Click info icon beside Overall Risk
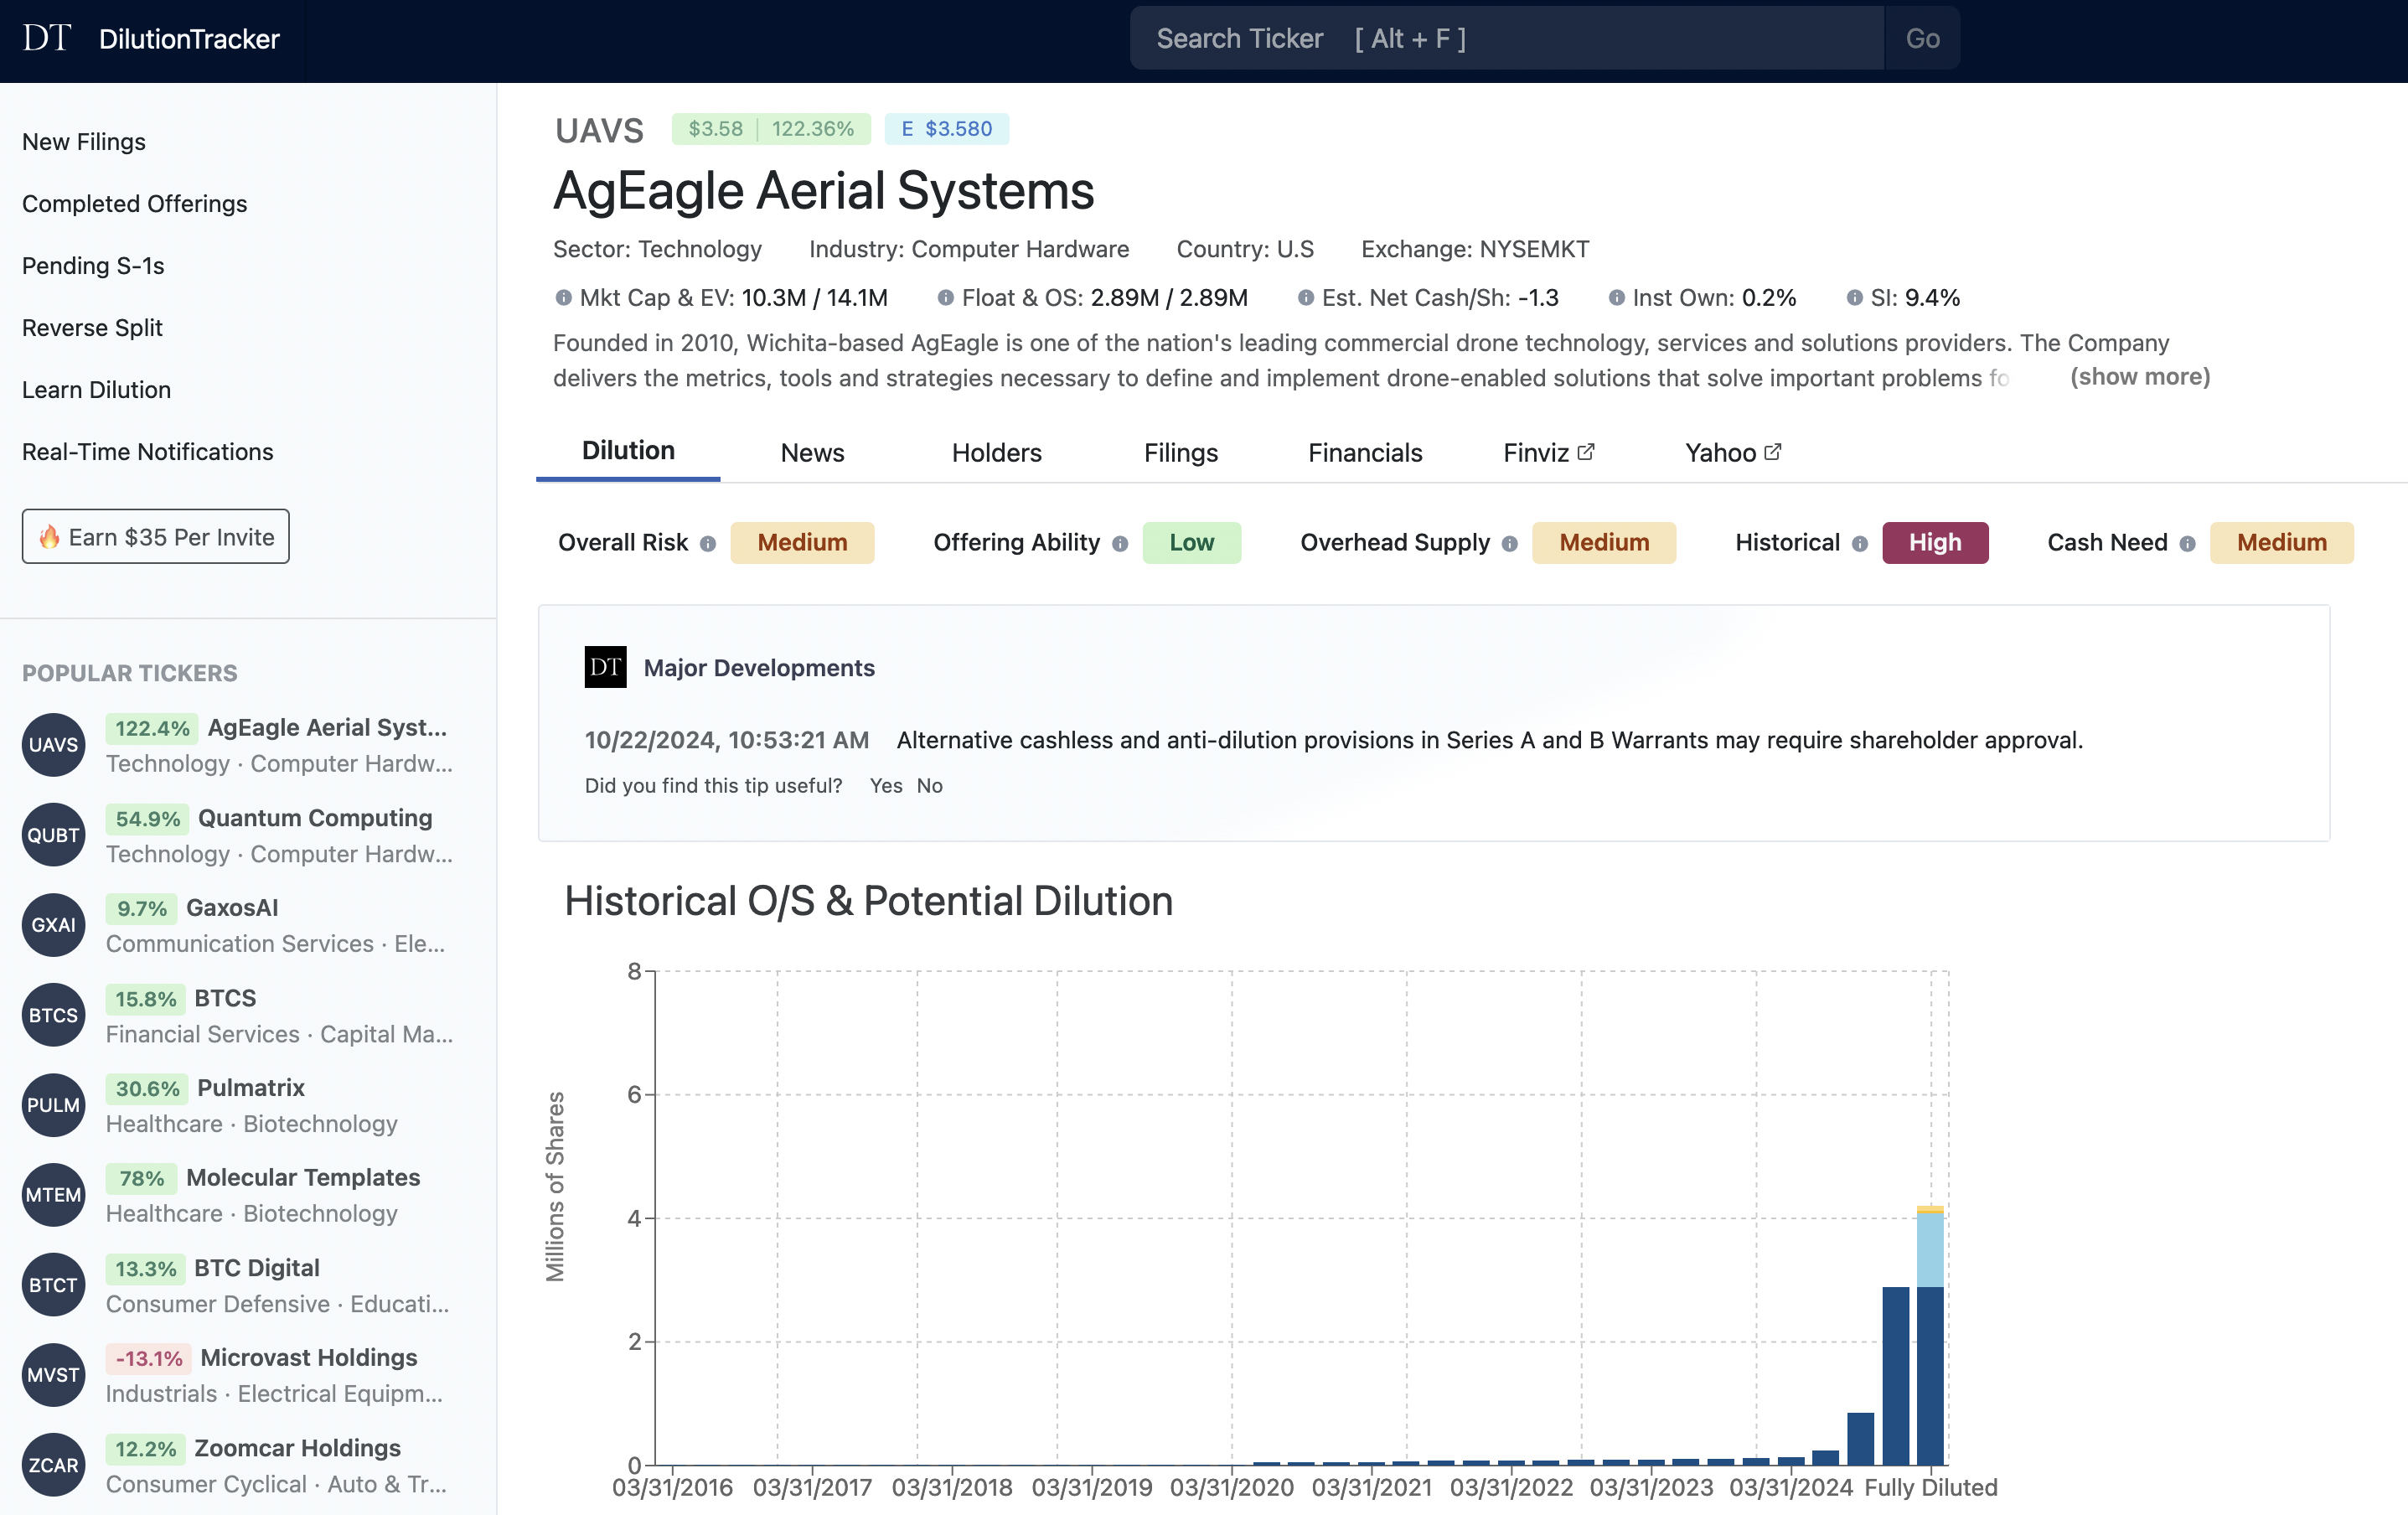 pos(708,544)
